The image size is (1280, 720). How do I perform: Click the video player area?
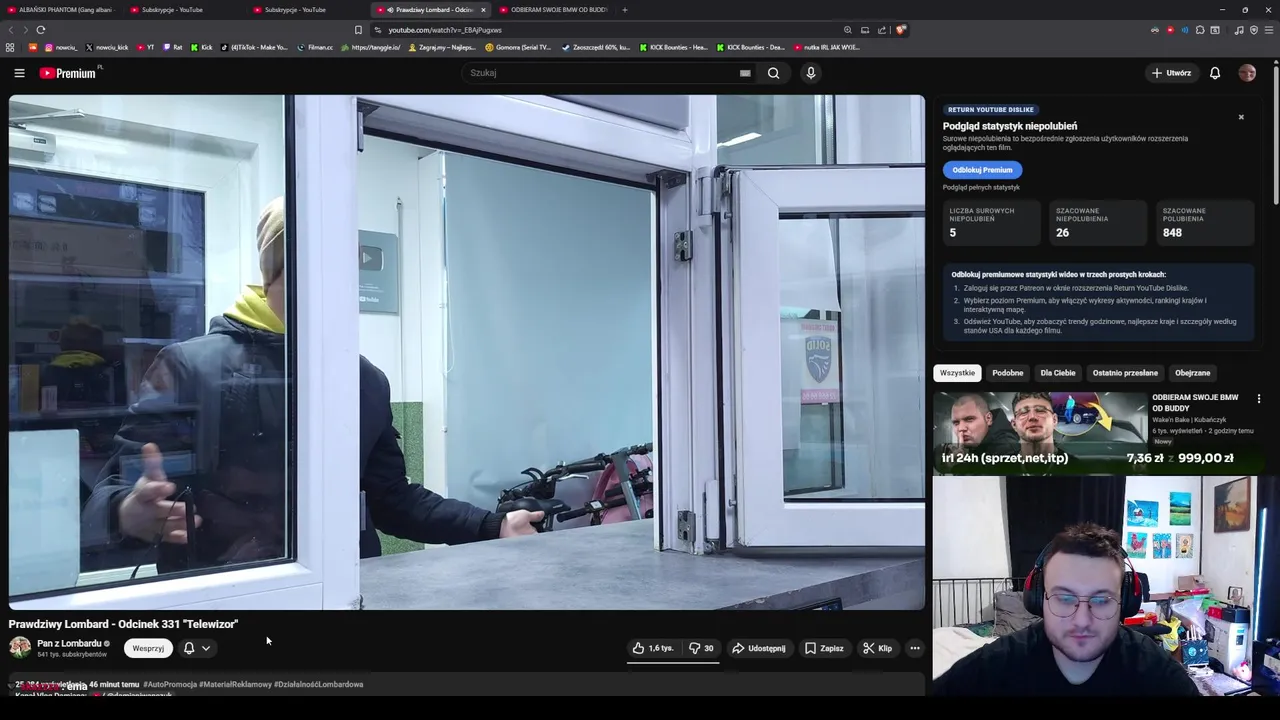click(x=467, y=352)
